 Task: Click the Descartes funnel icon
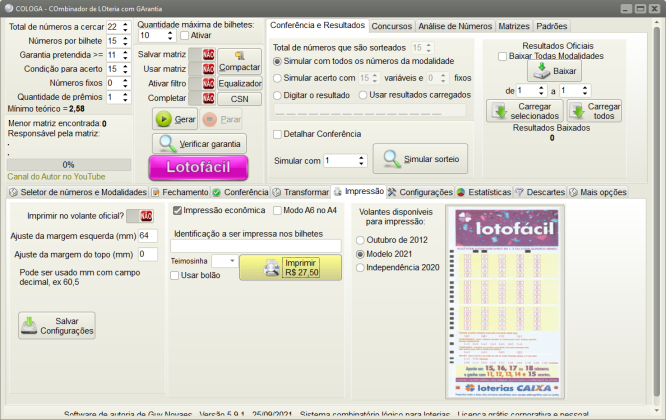(x=519, y=192)
